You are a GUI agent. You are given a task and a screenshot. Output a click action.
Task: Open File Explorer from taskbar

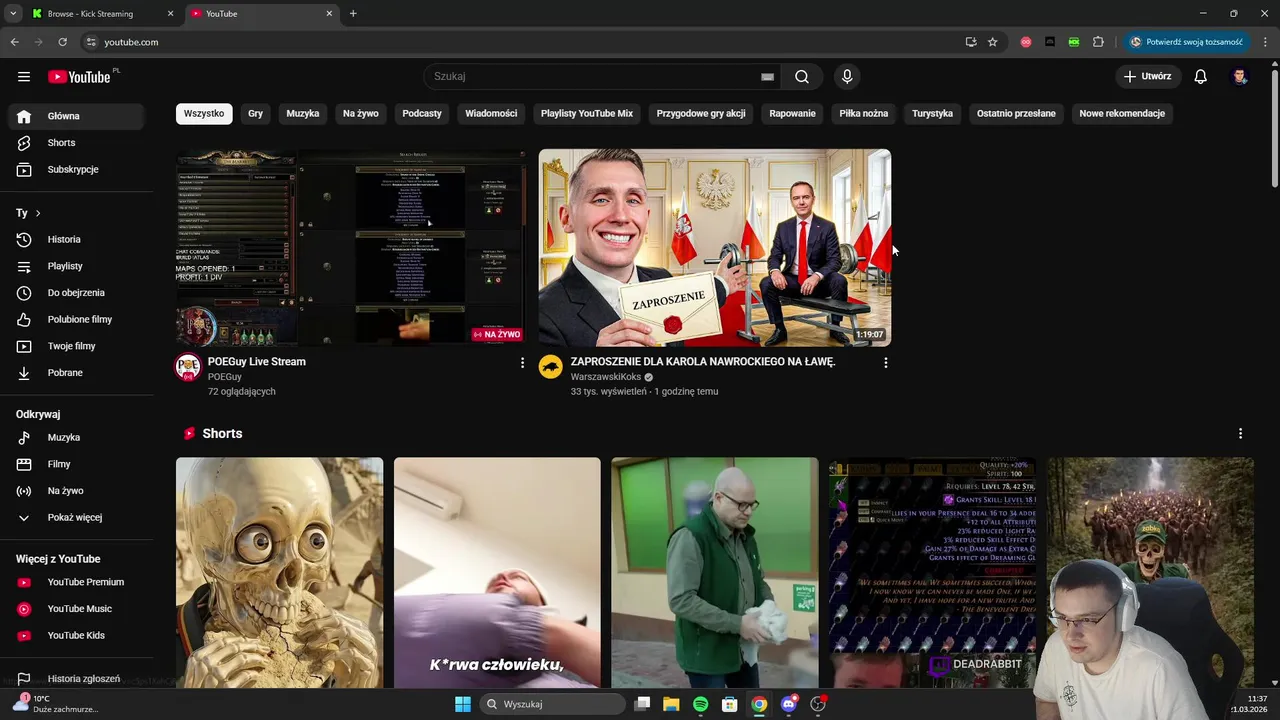671,704
